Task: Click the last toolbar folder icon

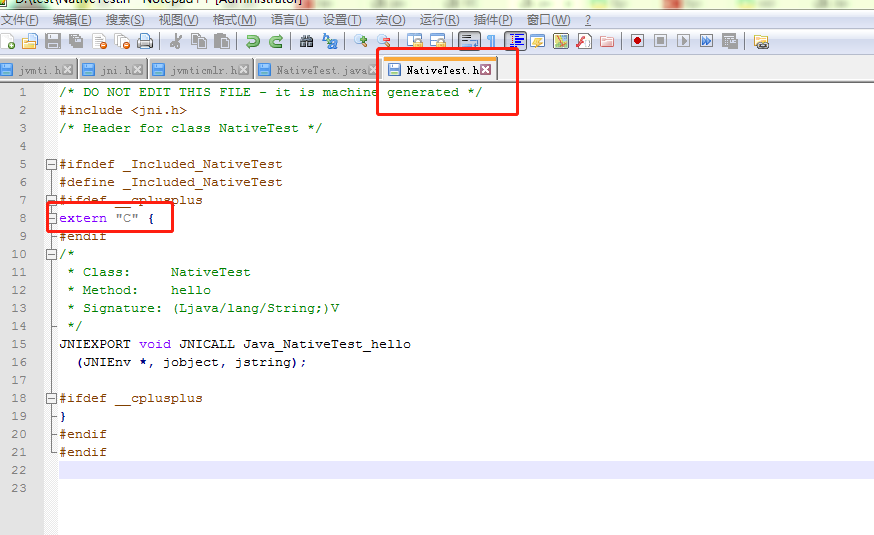Action: (761, 41)
